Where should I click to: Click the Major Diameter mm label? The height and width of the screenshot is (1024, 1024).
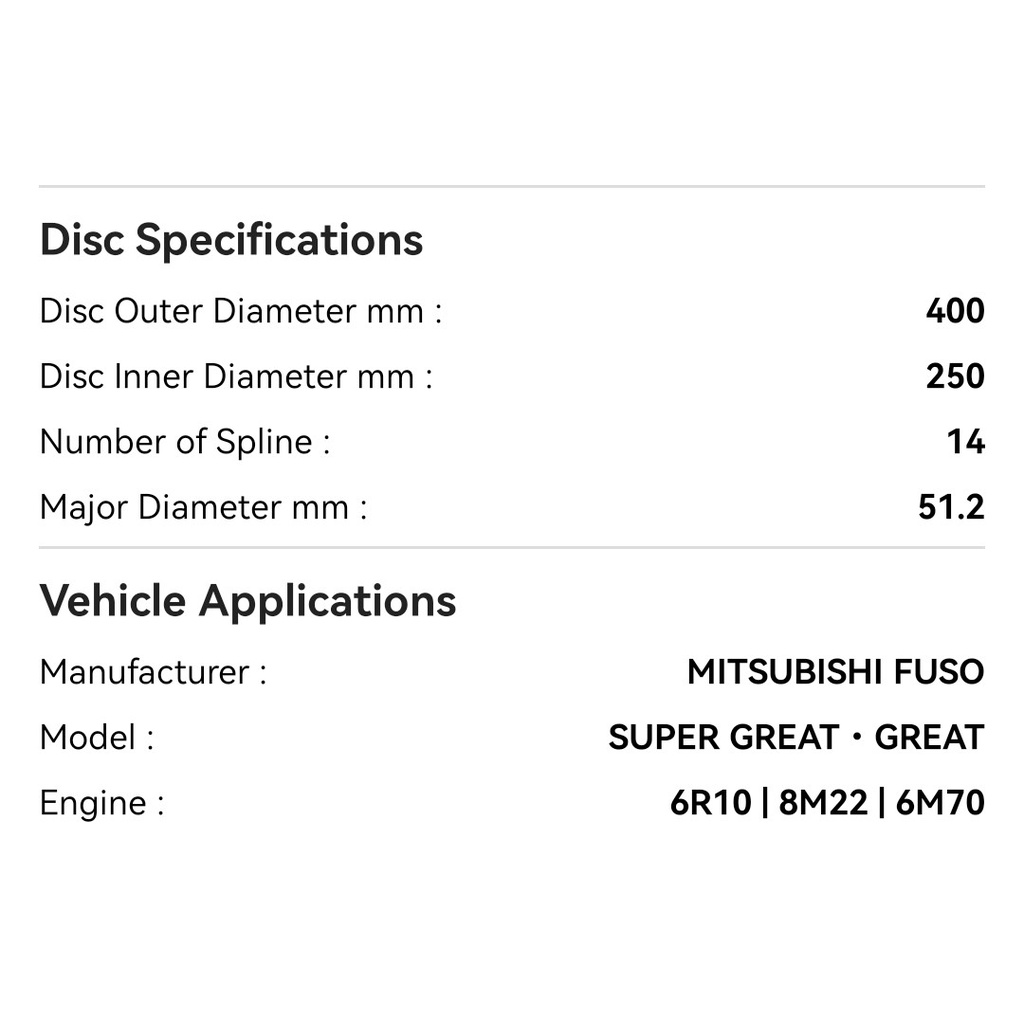(x=203, y=507)
